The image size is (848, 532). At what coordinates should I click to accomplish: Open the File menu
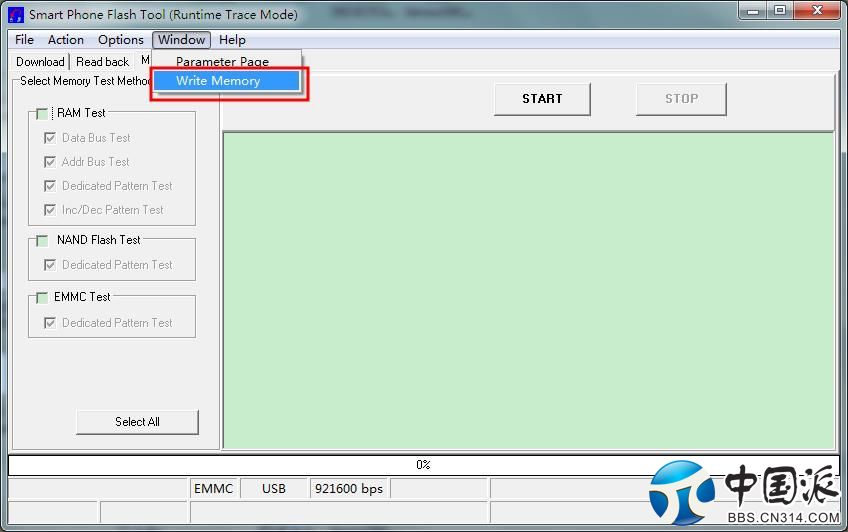[x=24, y=40]
